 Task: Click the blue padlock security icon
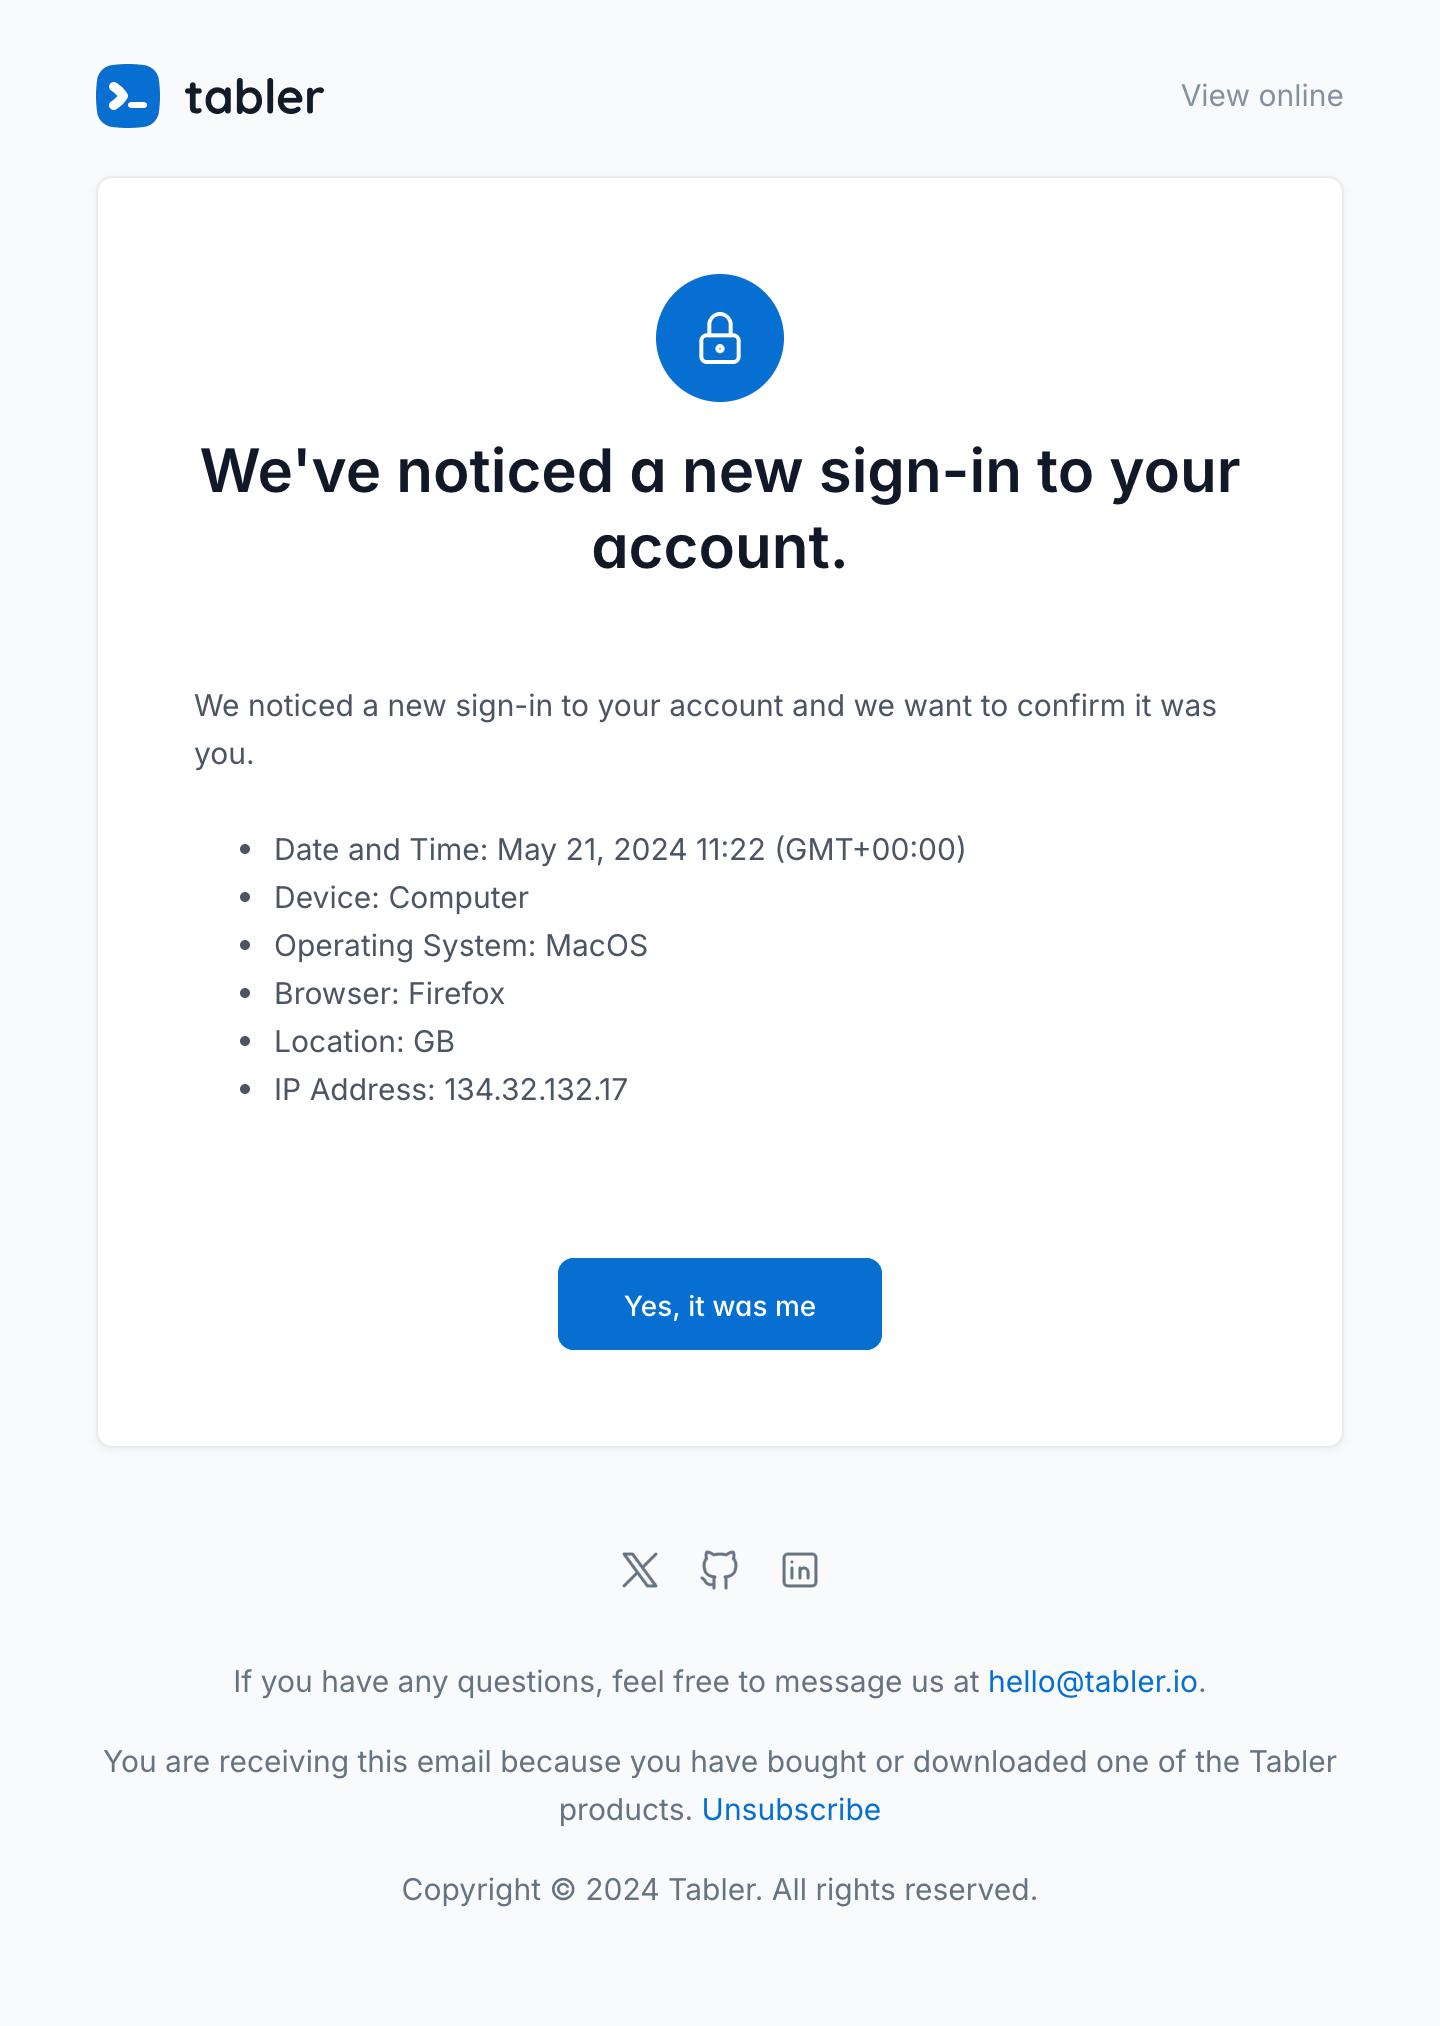click(720, 338)
